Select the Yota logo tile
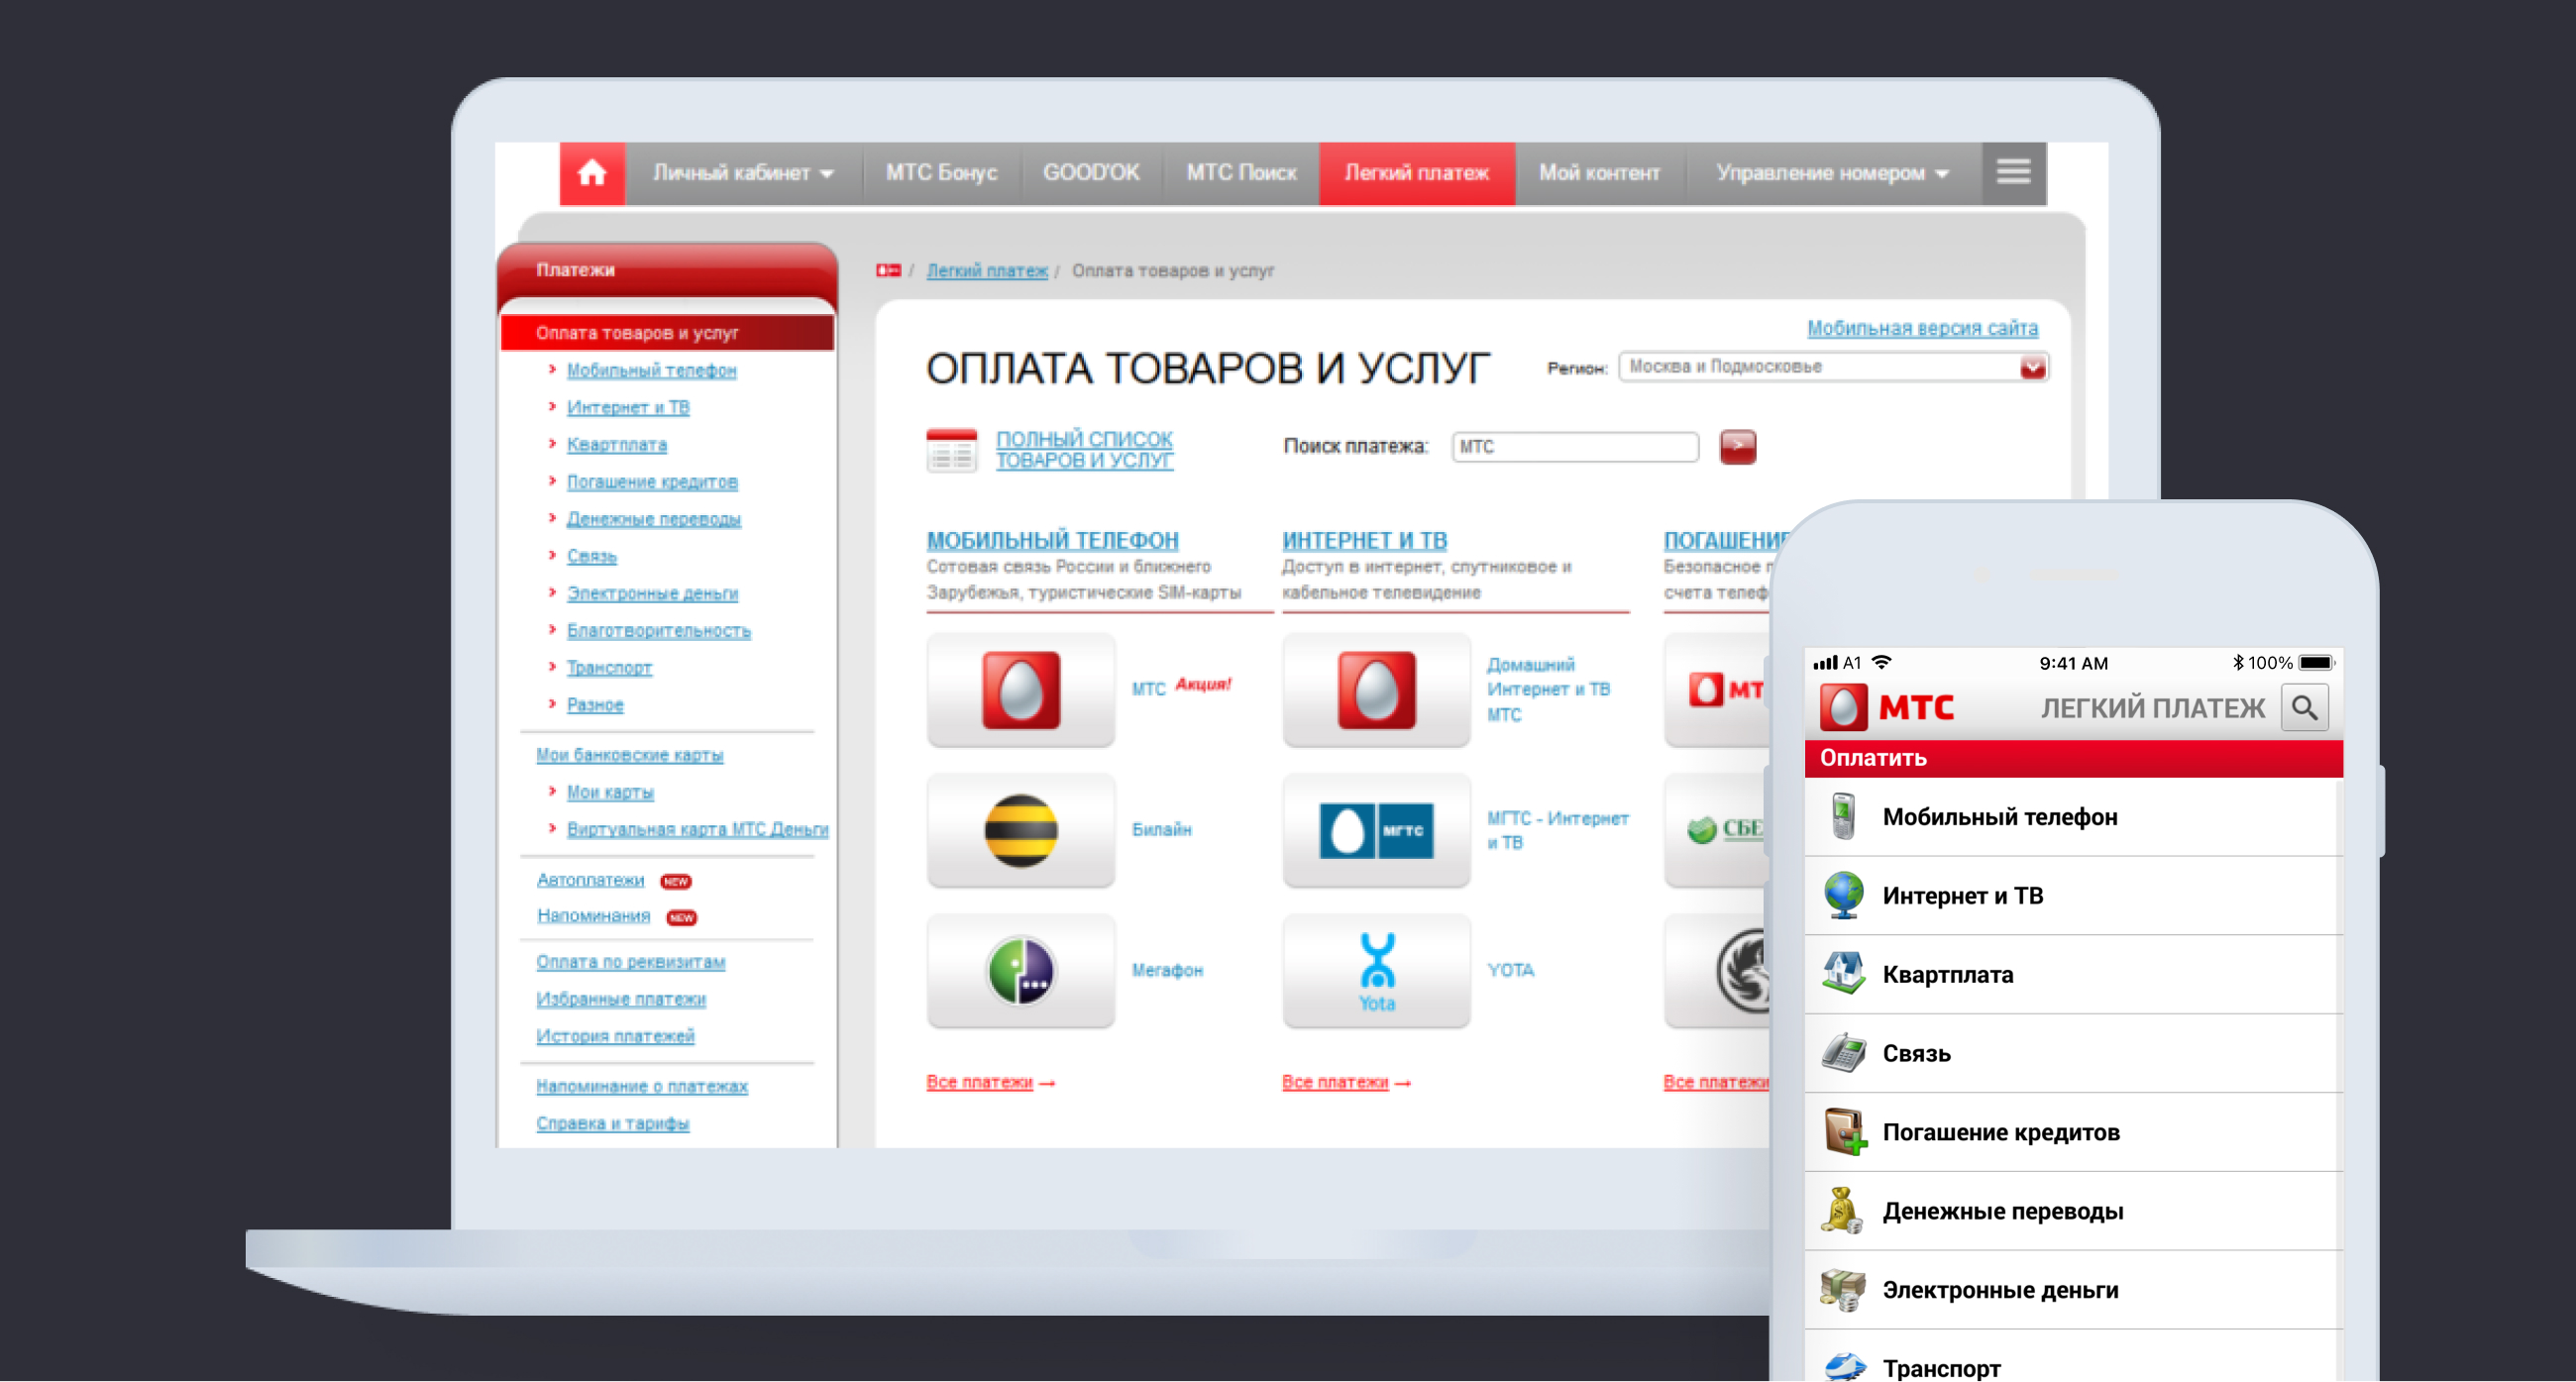 pyautogui.click(x=1376, y=970)
